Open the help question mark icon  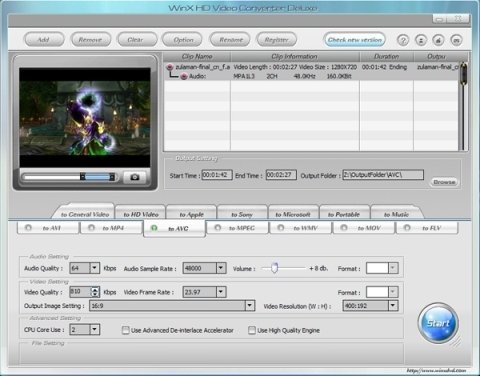[x=403, y=40]
